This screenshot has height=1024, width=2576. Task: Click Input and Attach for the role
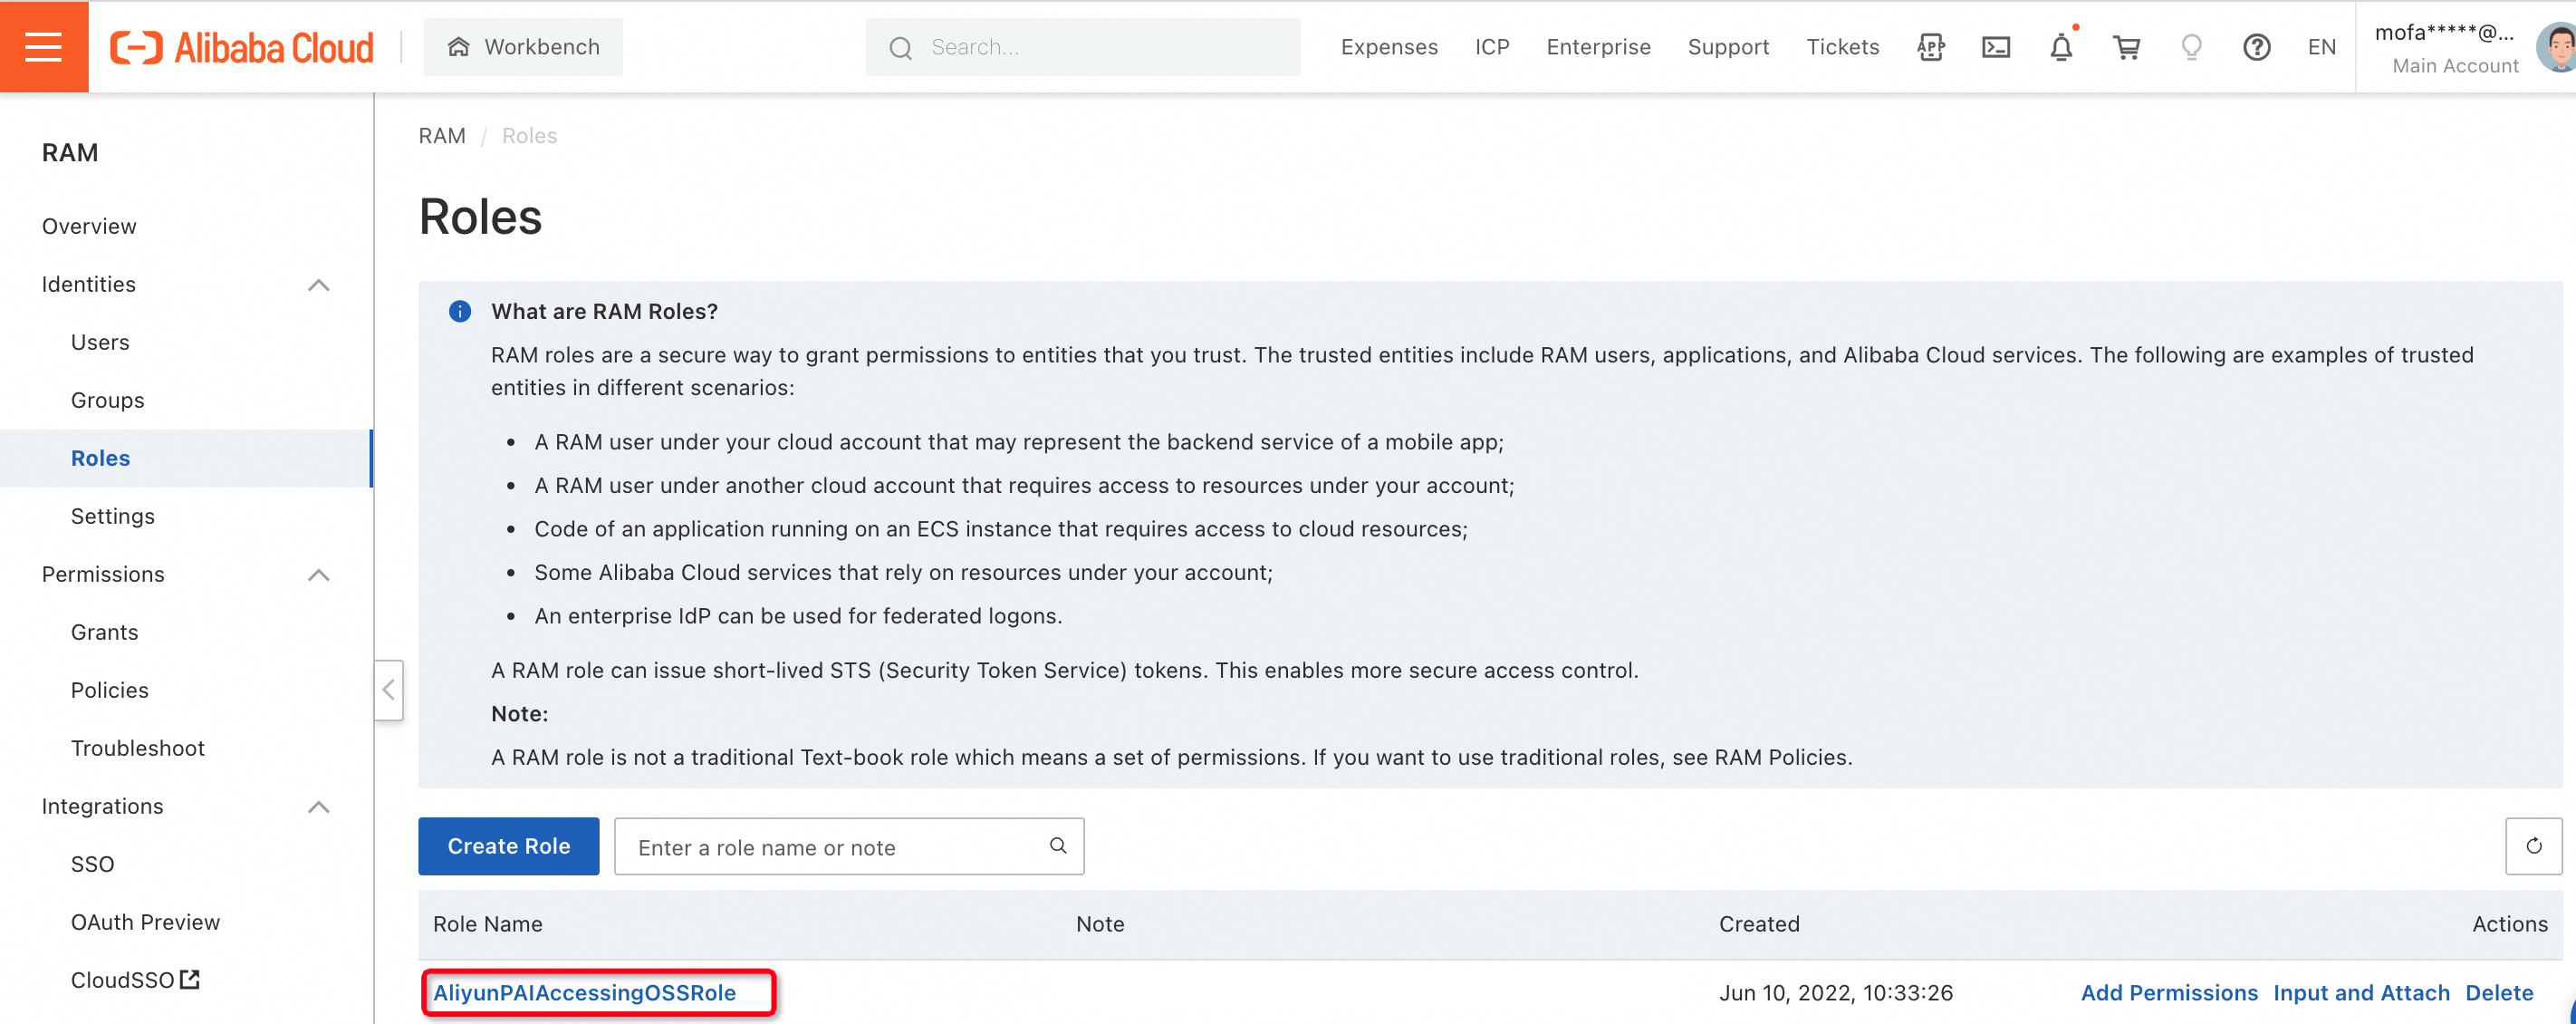pyautogui.click(x=2361, y=993)
